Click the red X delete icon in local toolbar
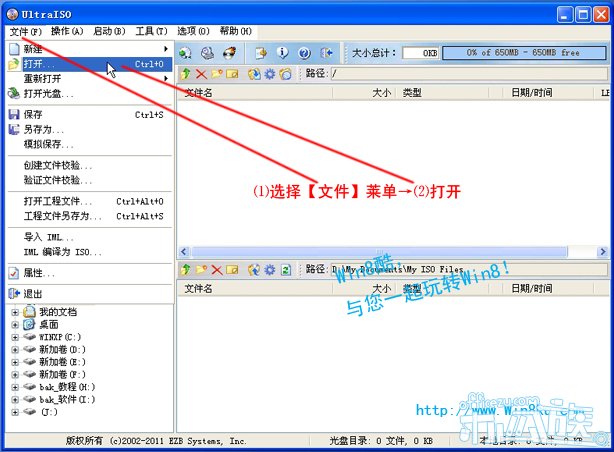Screen dimensions: 614x452 pyautogui.click(x=217, y=269)
